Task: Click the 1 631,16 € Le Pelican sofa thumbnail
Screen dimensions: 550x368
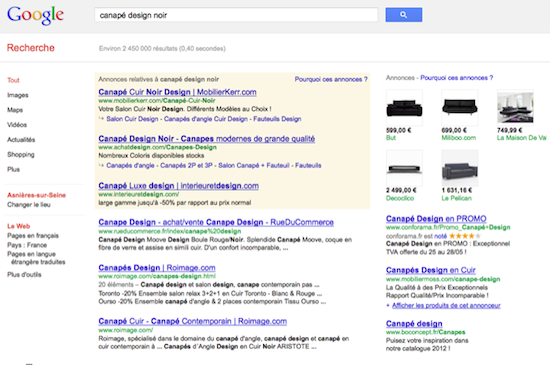Action: (460, 168)
